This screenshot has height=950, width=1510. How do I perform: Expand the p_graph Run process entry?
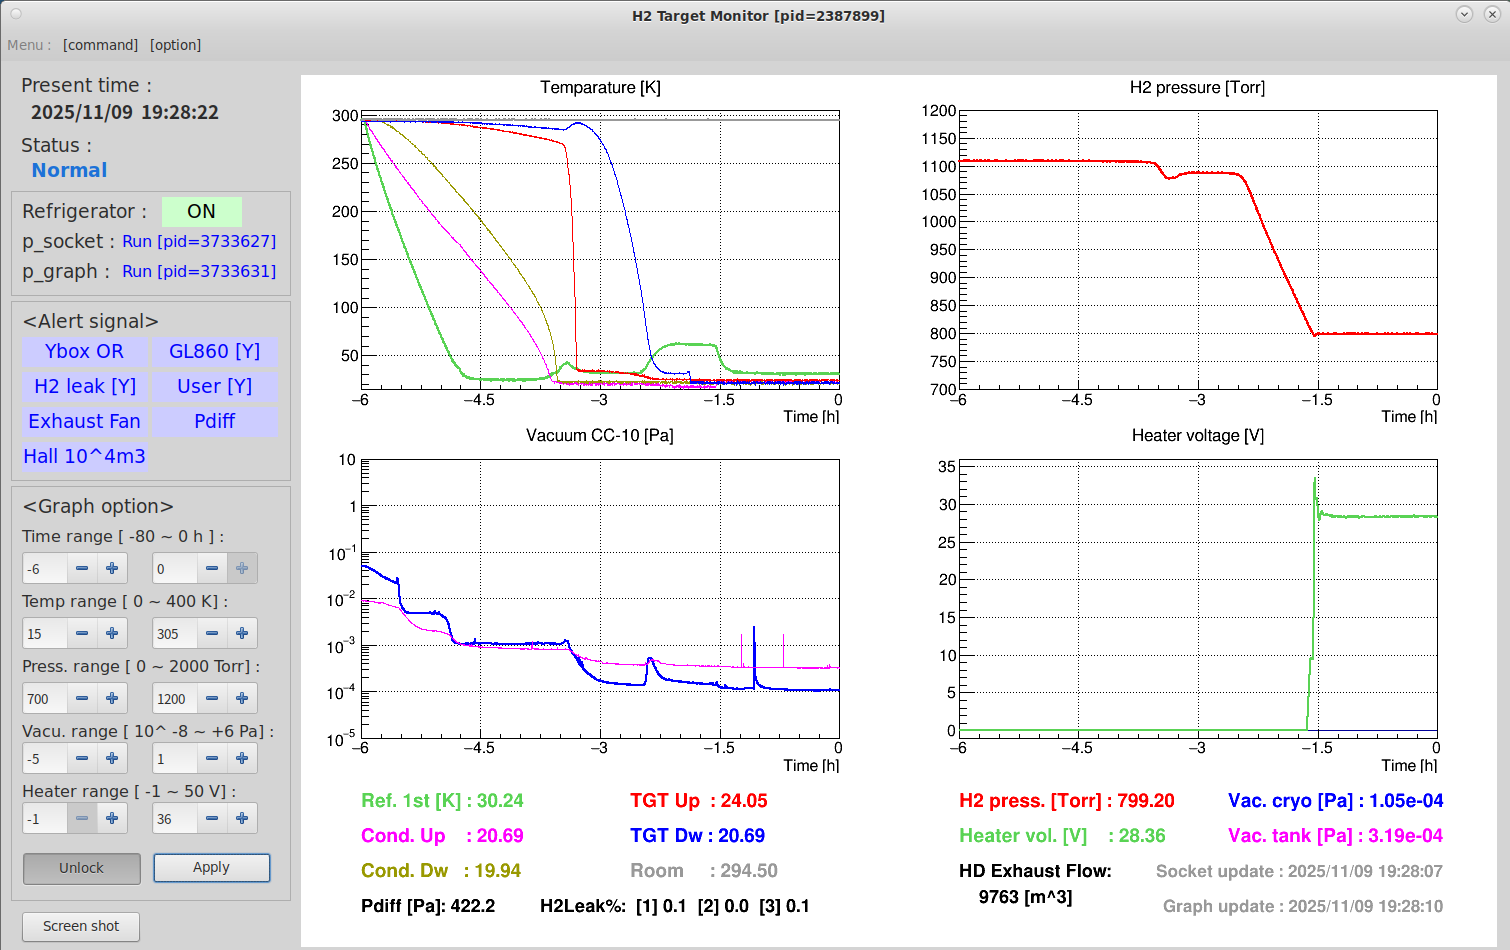point(199,271)
